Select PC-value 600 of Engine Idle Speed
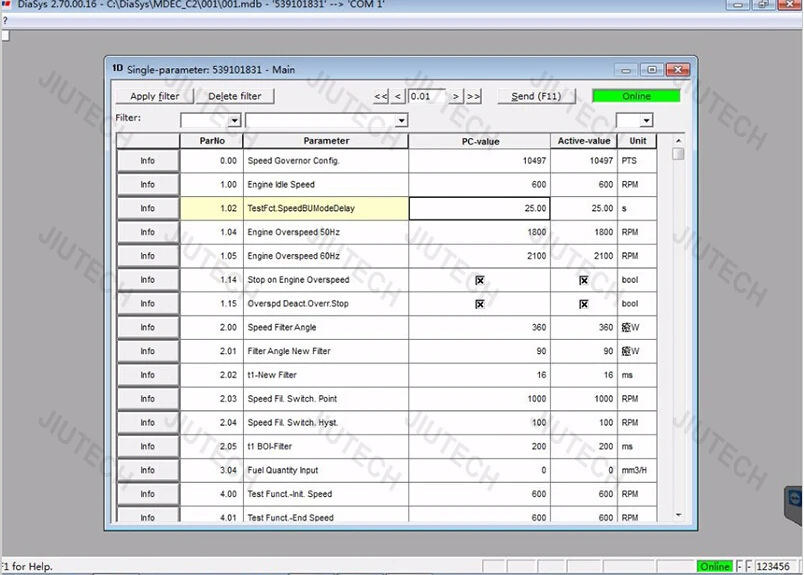The width and height of the screenshot is (804, 575). point(479,185)
